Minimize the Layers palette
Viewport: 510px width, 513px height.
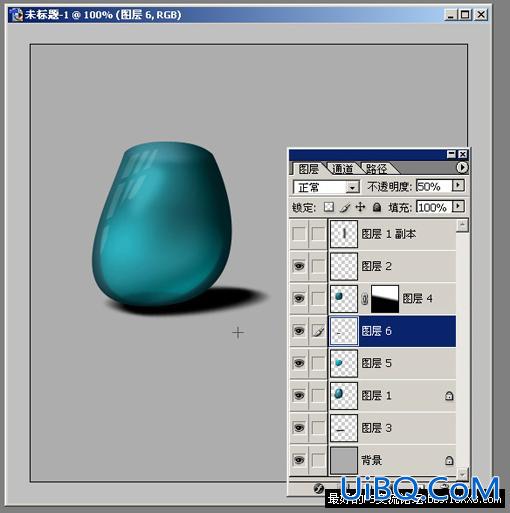pyautogui.click(x=451, y=154)
